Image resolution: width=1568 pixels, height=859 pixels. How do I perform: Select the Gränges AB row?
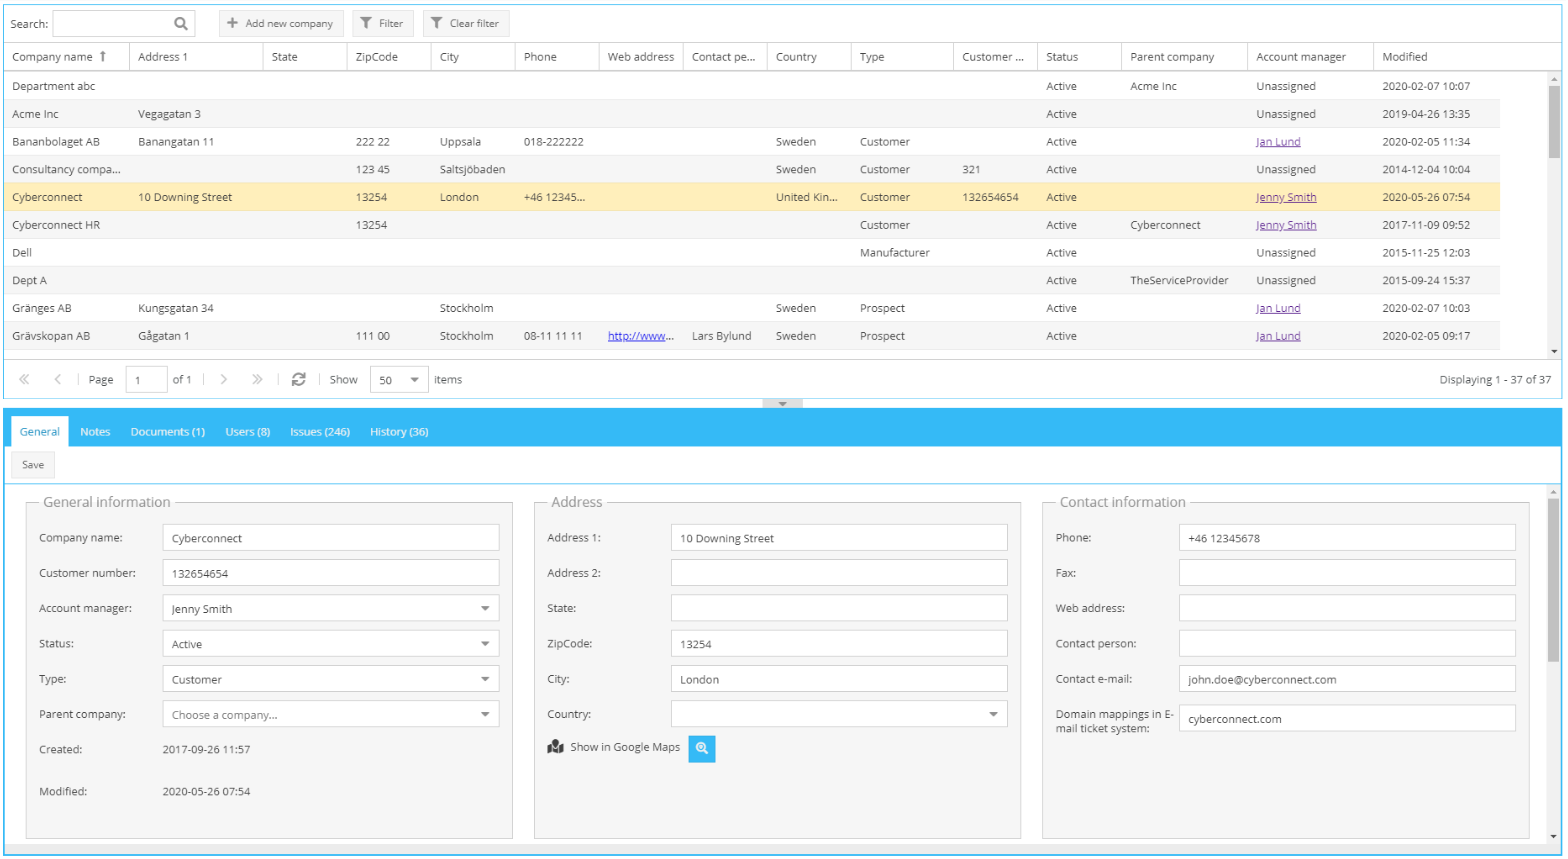(751, 308)
